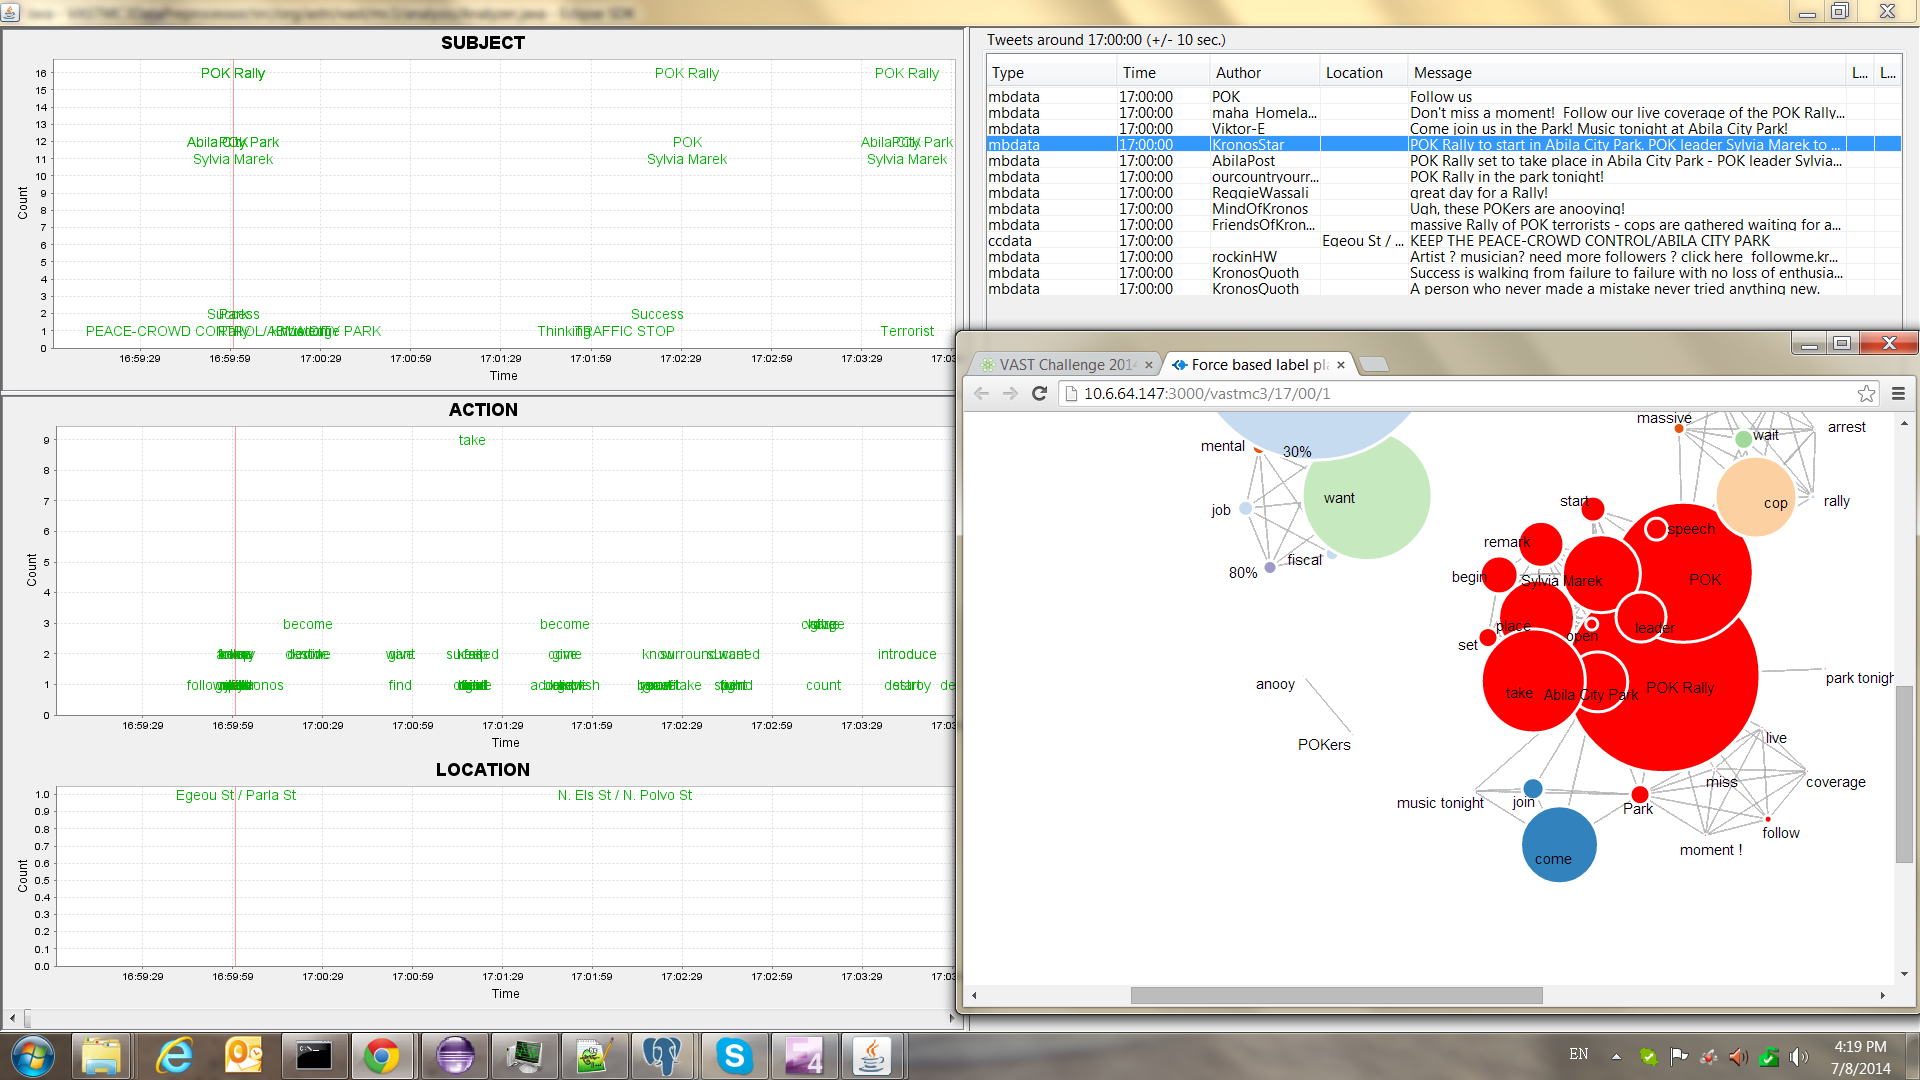Image resolution: width=1920 pixels, height=1080 pixels.
Task: Click the browser vertical scrollbar down arrow
Action: (x=1904, y=973)
